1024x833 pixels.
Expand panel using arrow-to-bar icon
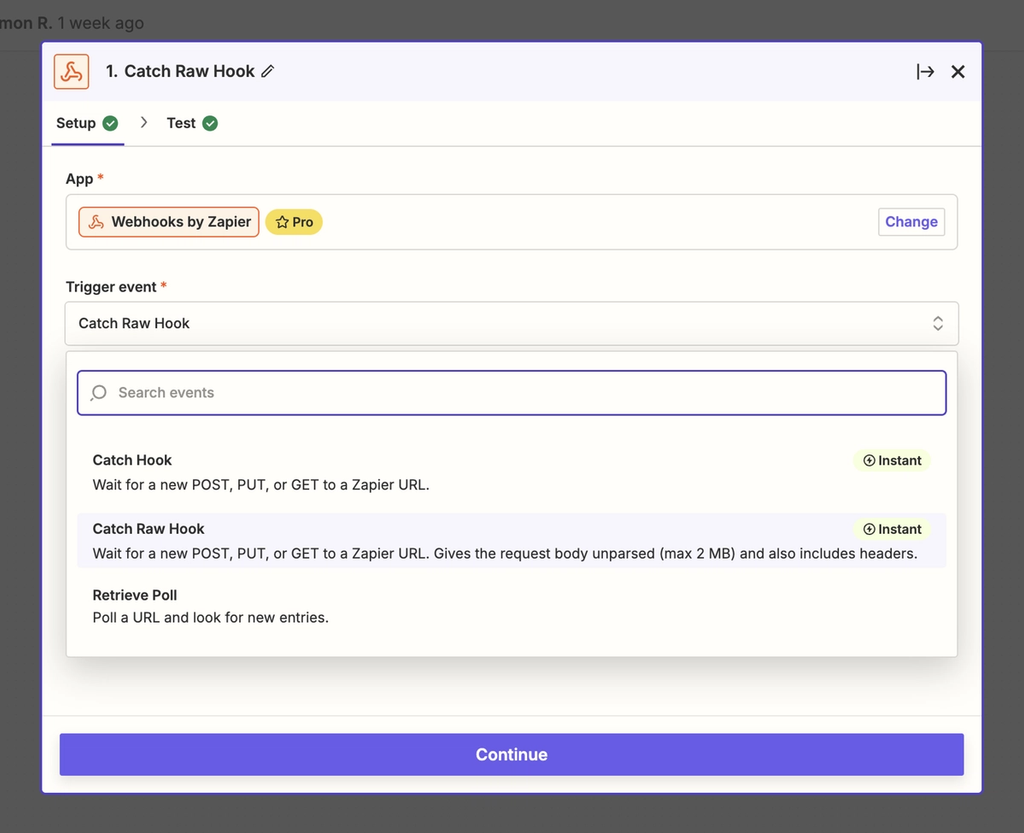pyautogui.click(x=925, y=71)
